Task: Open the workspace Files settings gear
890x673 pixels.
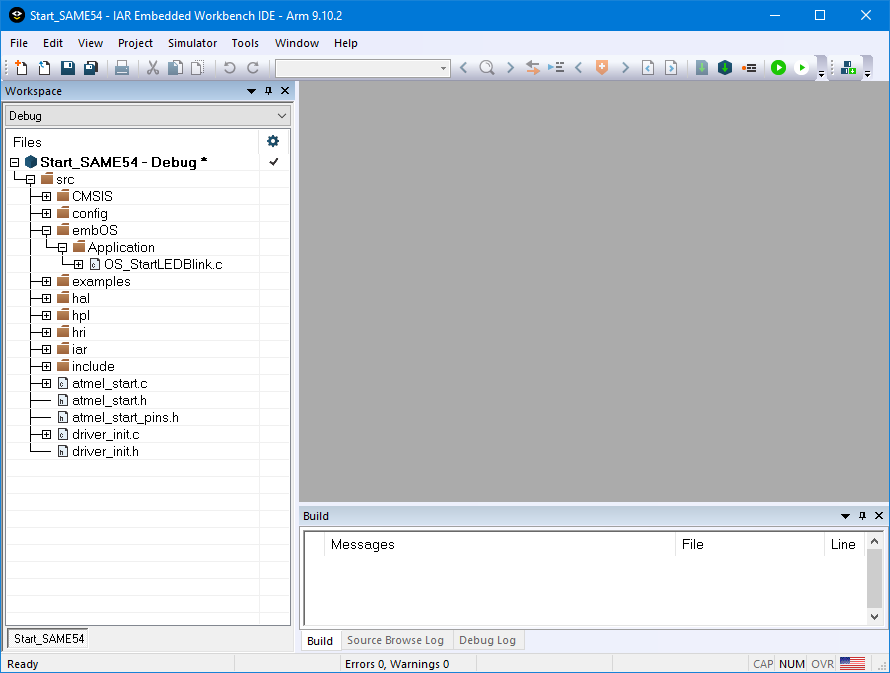Action: 273,141
